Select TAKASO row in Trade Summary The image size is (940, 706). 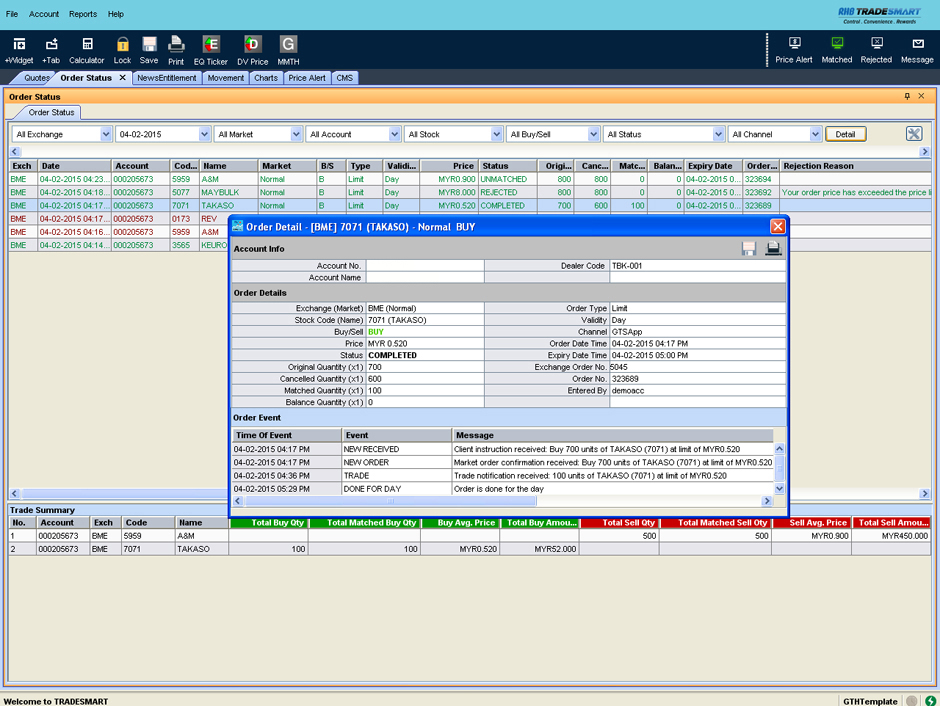(x=469, y=549)
